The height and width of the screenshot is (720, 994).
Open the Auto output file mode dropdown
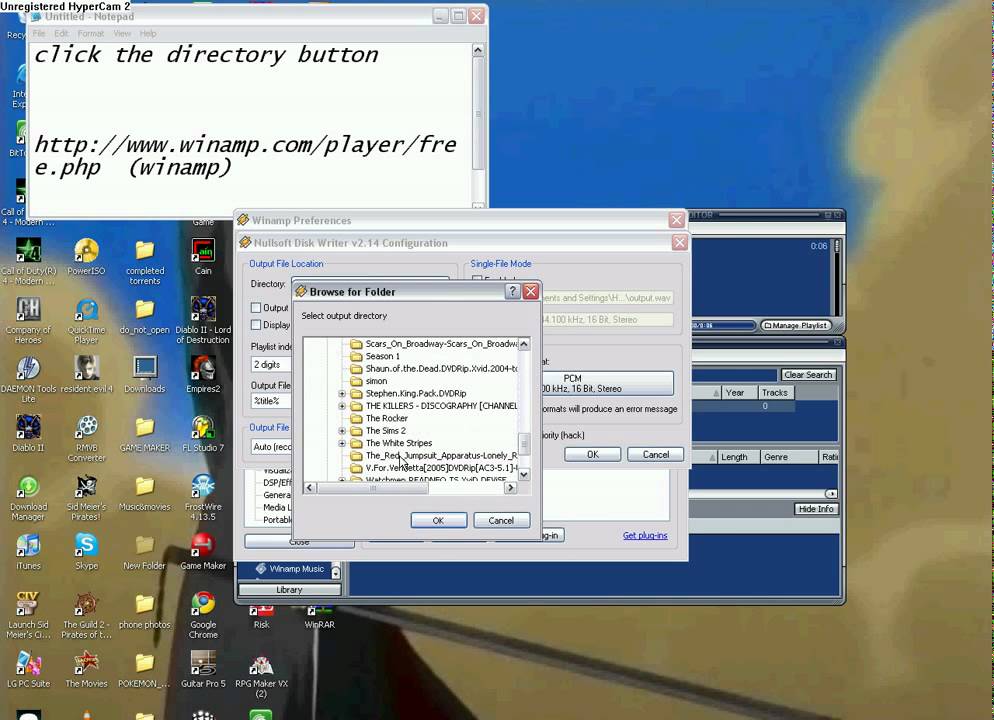pyautogui.click(x=271, y=447)
